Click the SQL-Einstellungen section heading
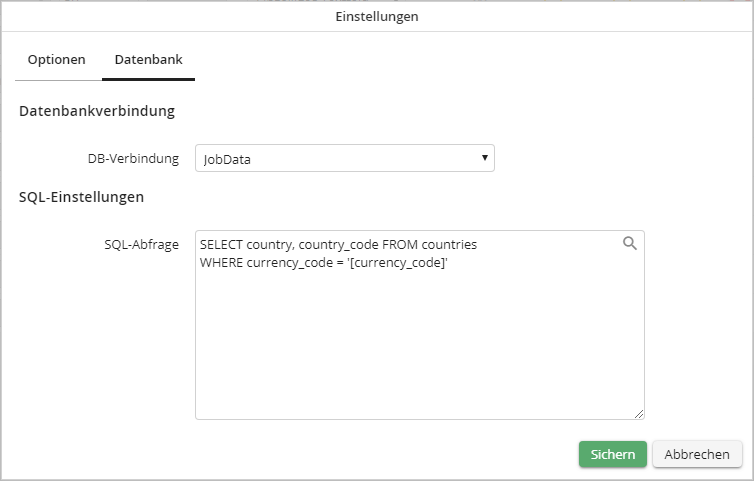Image resolution: width=754 pixels, height=481 pixels. 81,197
